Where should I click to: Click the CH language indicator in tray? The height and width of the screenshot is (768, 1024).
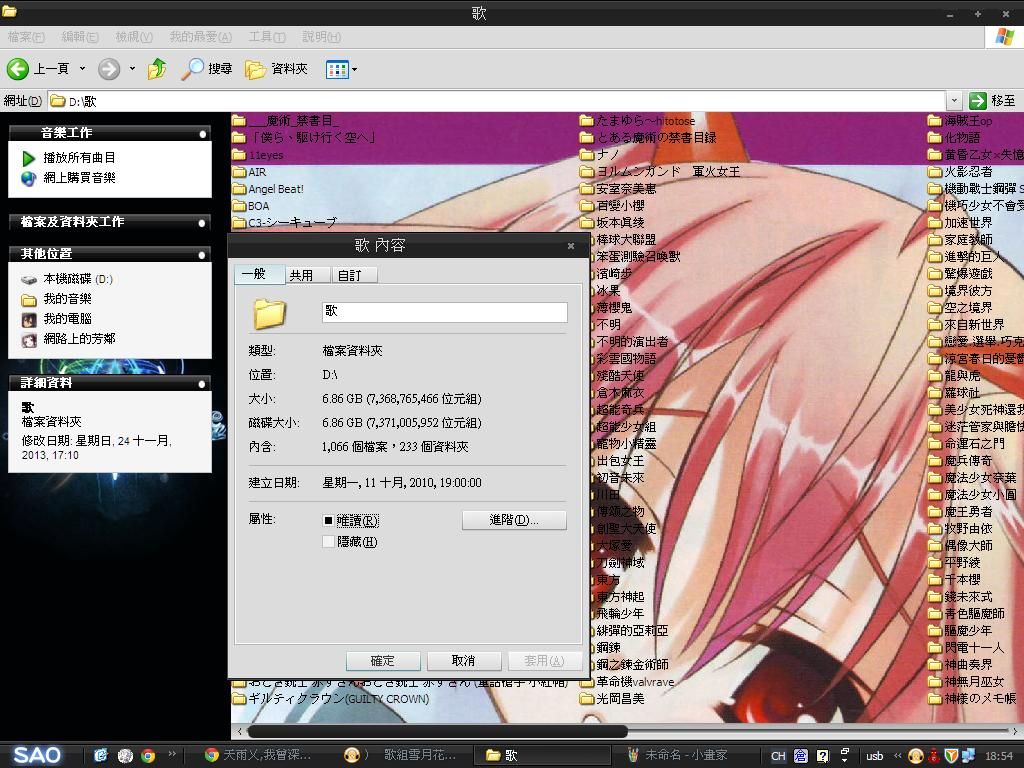(x=778, y=756)
